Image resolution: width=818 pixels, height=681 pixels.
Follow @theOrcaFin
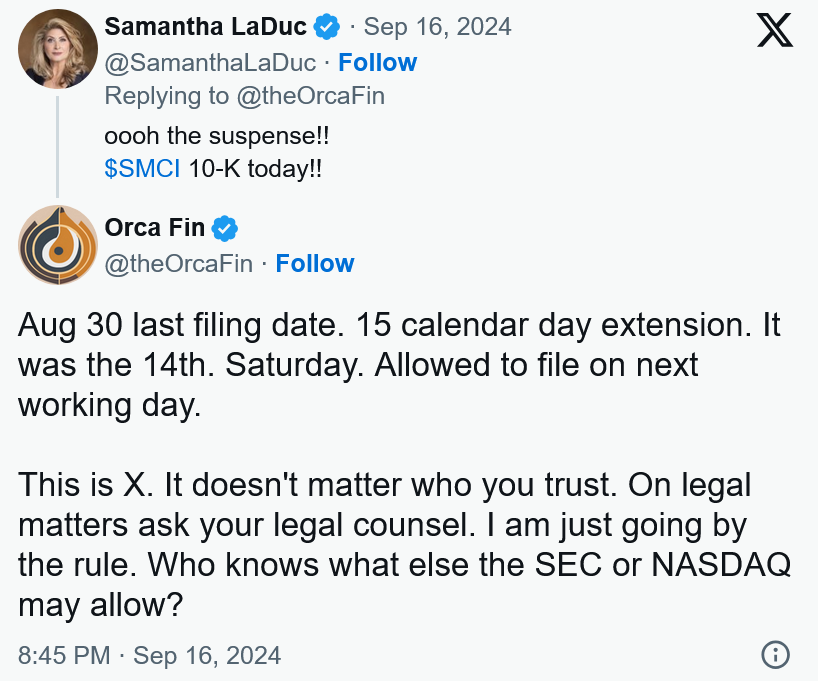coord(315,264)
